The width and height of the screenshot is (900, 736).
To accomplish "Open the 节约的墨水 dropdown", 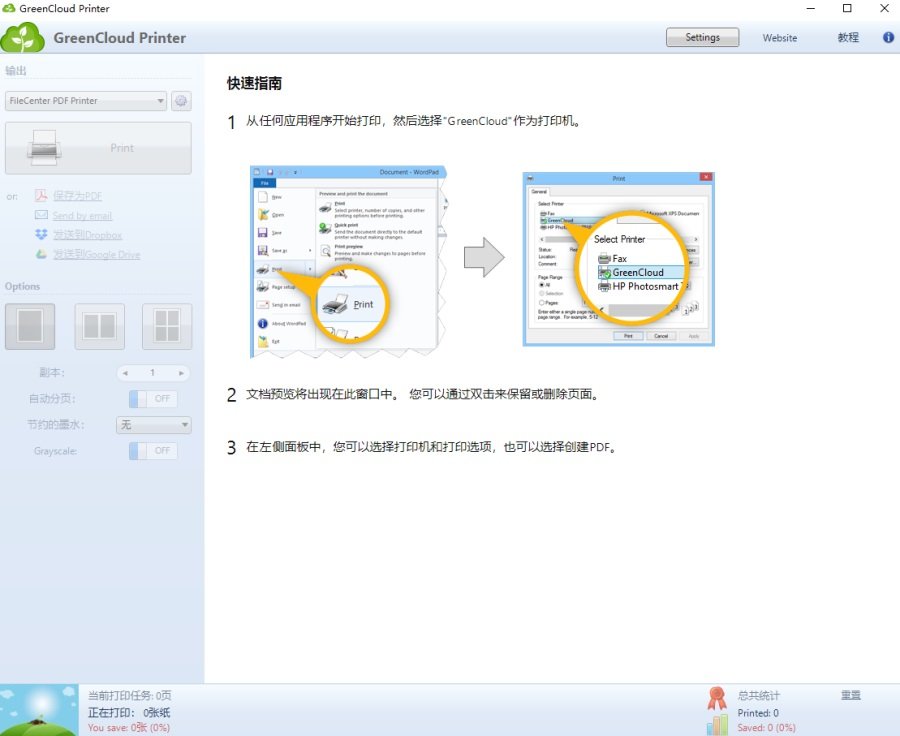I will click(x=153, y=425).
